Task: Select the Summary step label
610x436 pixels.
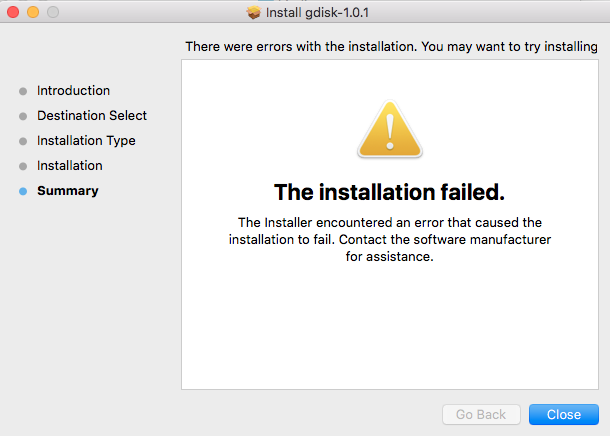Action: 67,190
